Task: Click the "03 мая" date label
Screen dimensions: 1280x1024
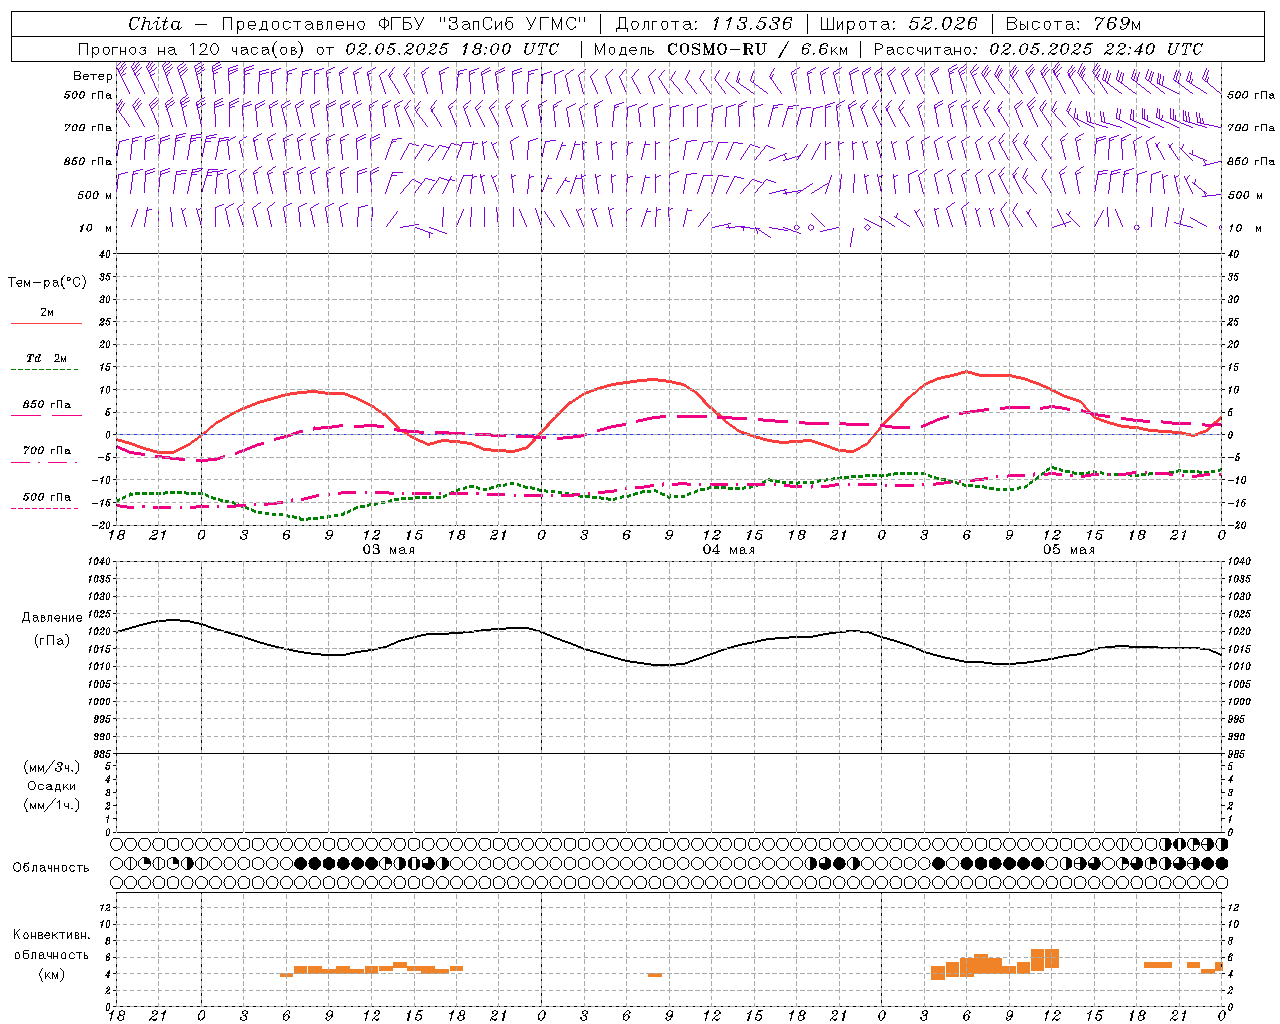Action: pos(388,550)
